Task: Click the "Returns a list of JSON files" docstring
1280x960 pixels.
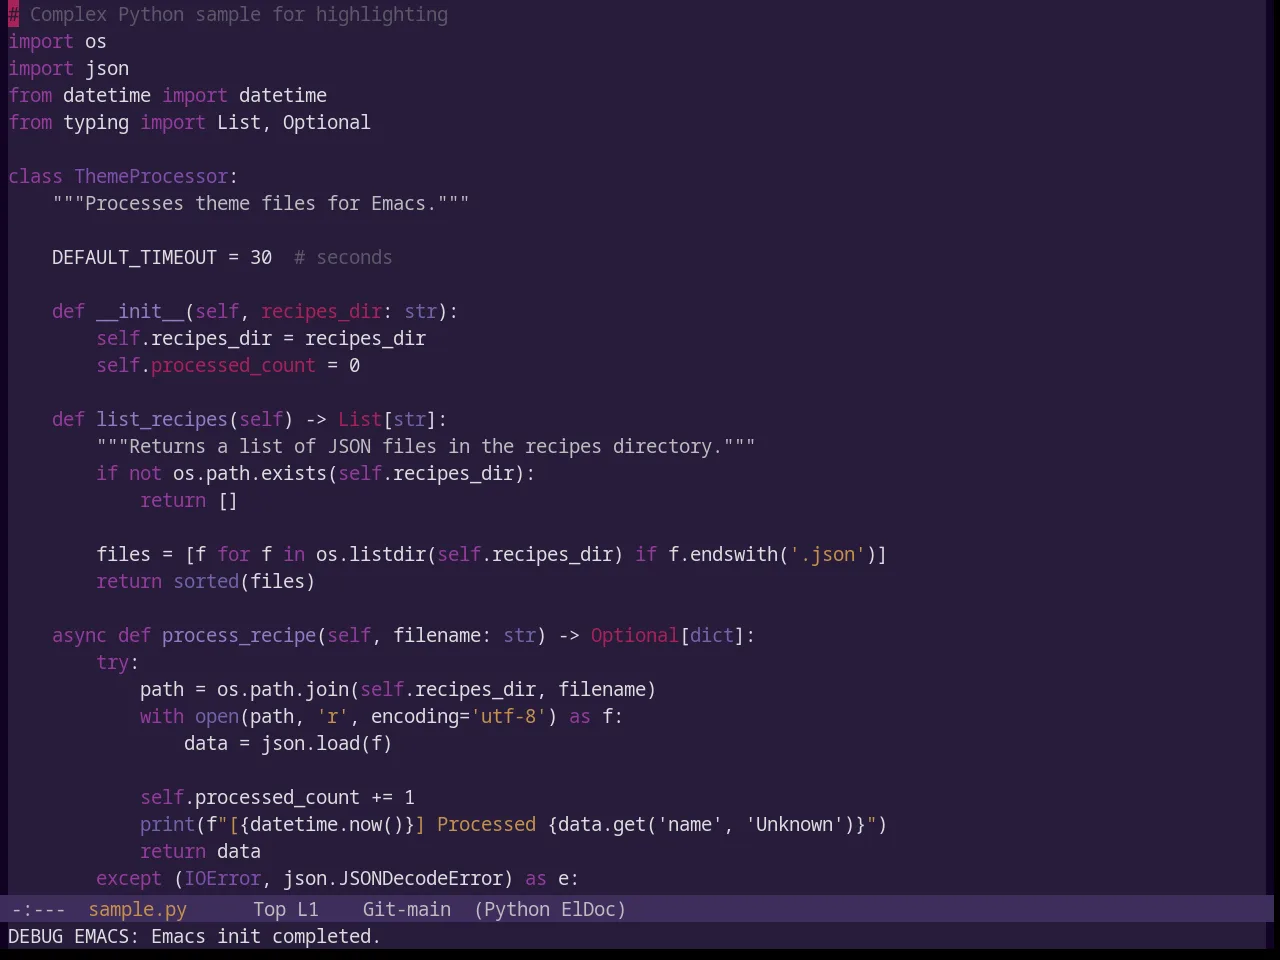Action: [425, 446]
